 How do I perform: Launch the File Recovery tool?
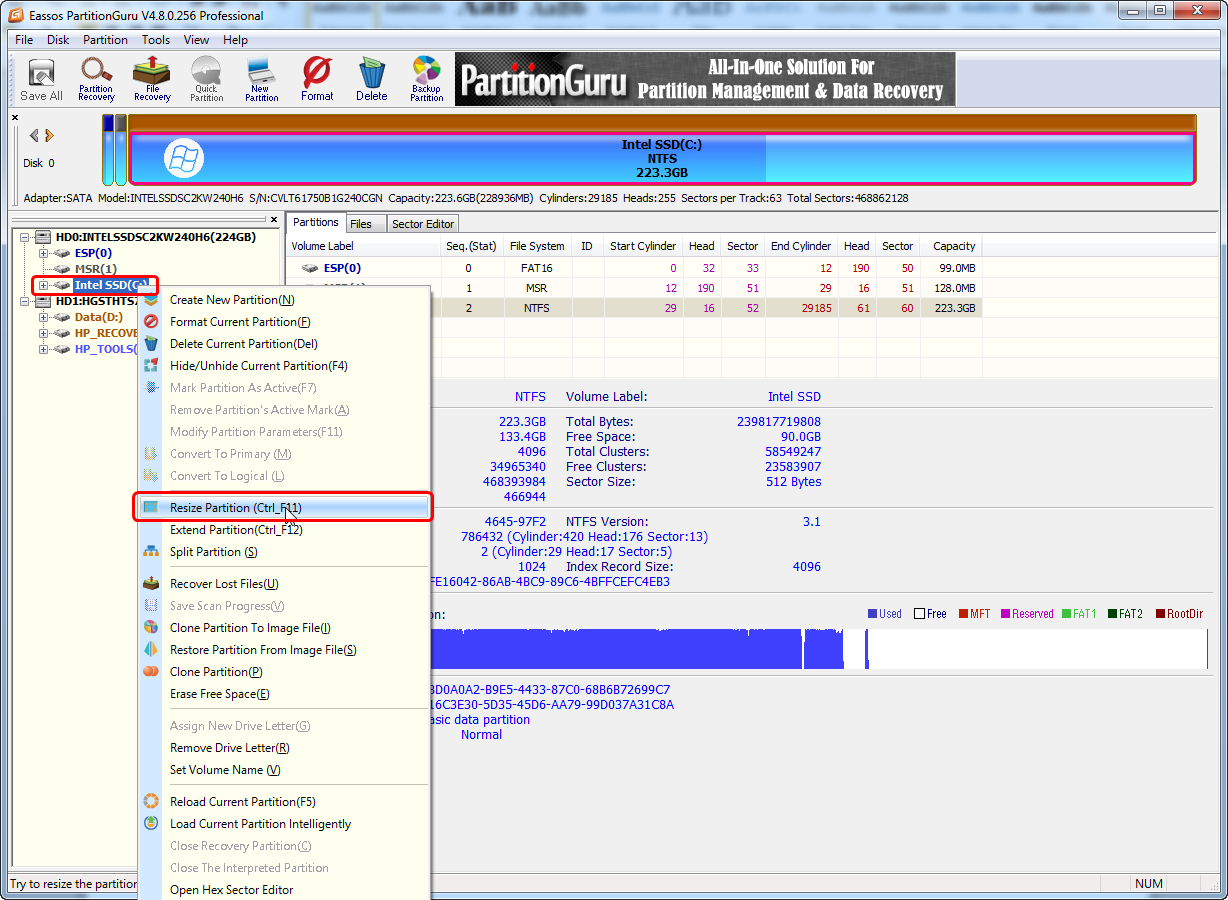point(152,79)
